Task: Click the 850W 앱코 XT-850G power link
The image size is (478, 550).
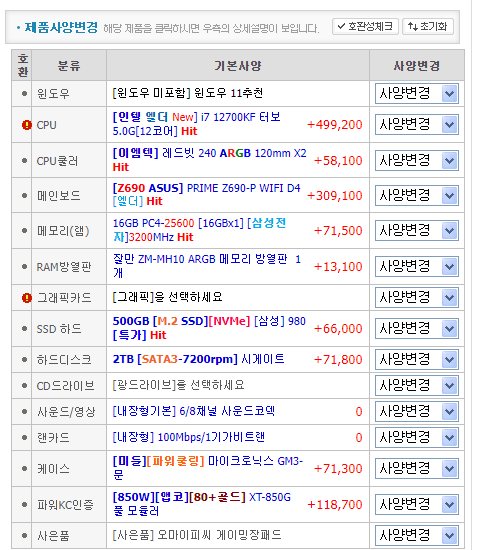Action: [x=202, y=504]
